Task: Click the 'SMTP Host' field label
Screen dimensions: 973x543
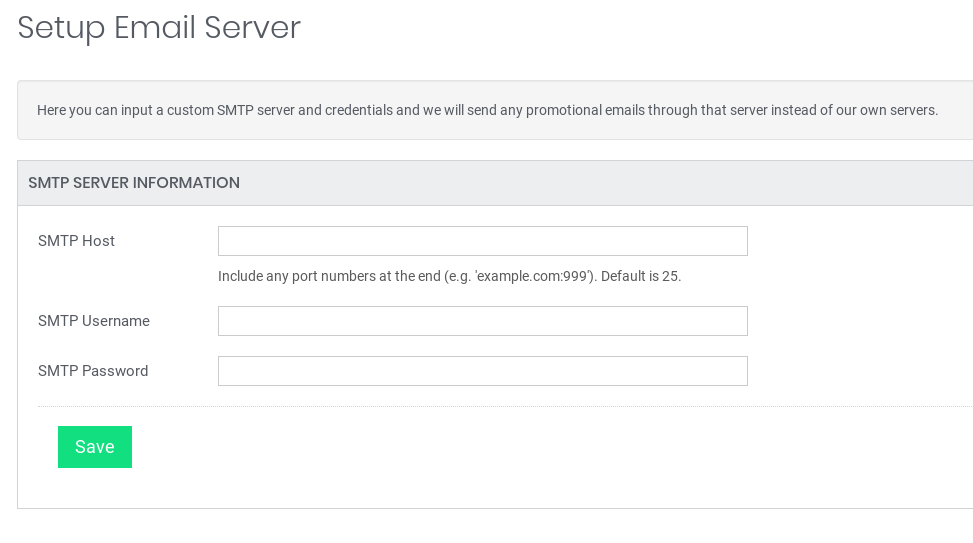Action: [x=76, y=241]
